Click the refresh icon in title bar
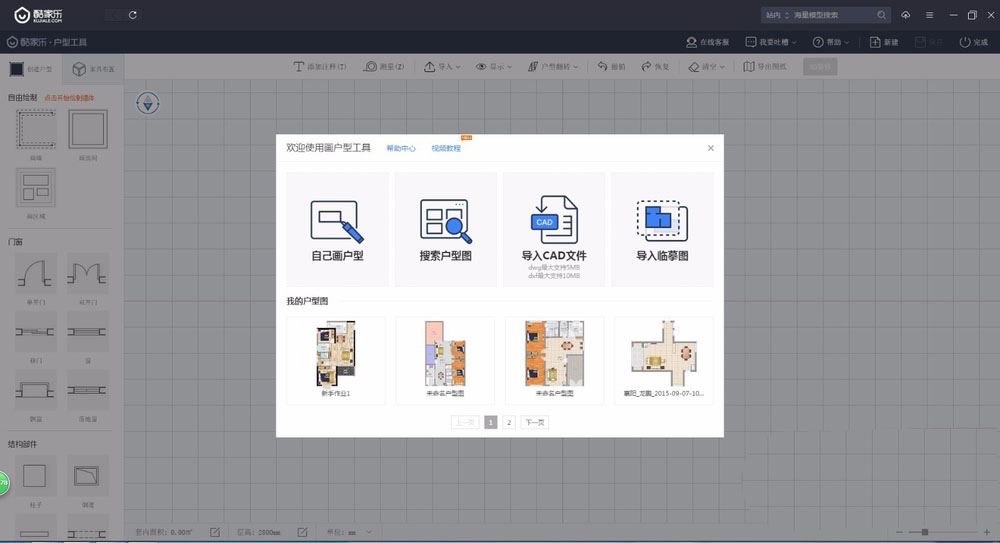The height and width of the screenshot is (543, 1000). pyautogui.click(x=134, y=15)
